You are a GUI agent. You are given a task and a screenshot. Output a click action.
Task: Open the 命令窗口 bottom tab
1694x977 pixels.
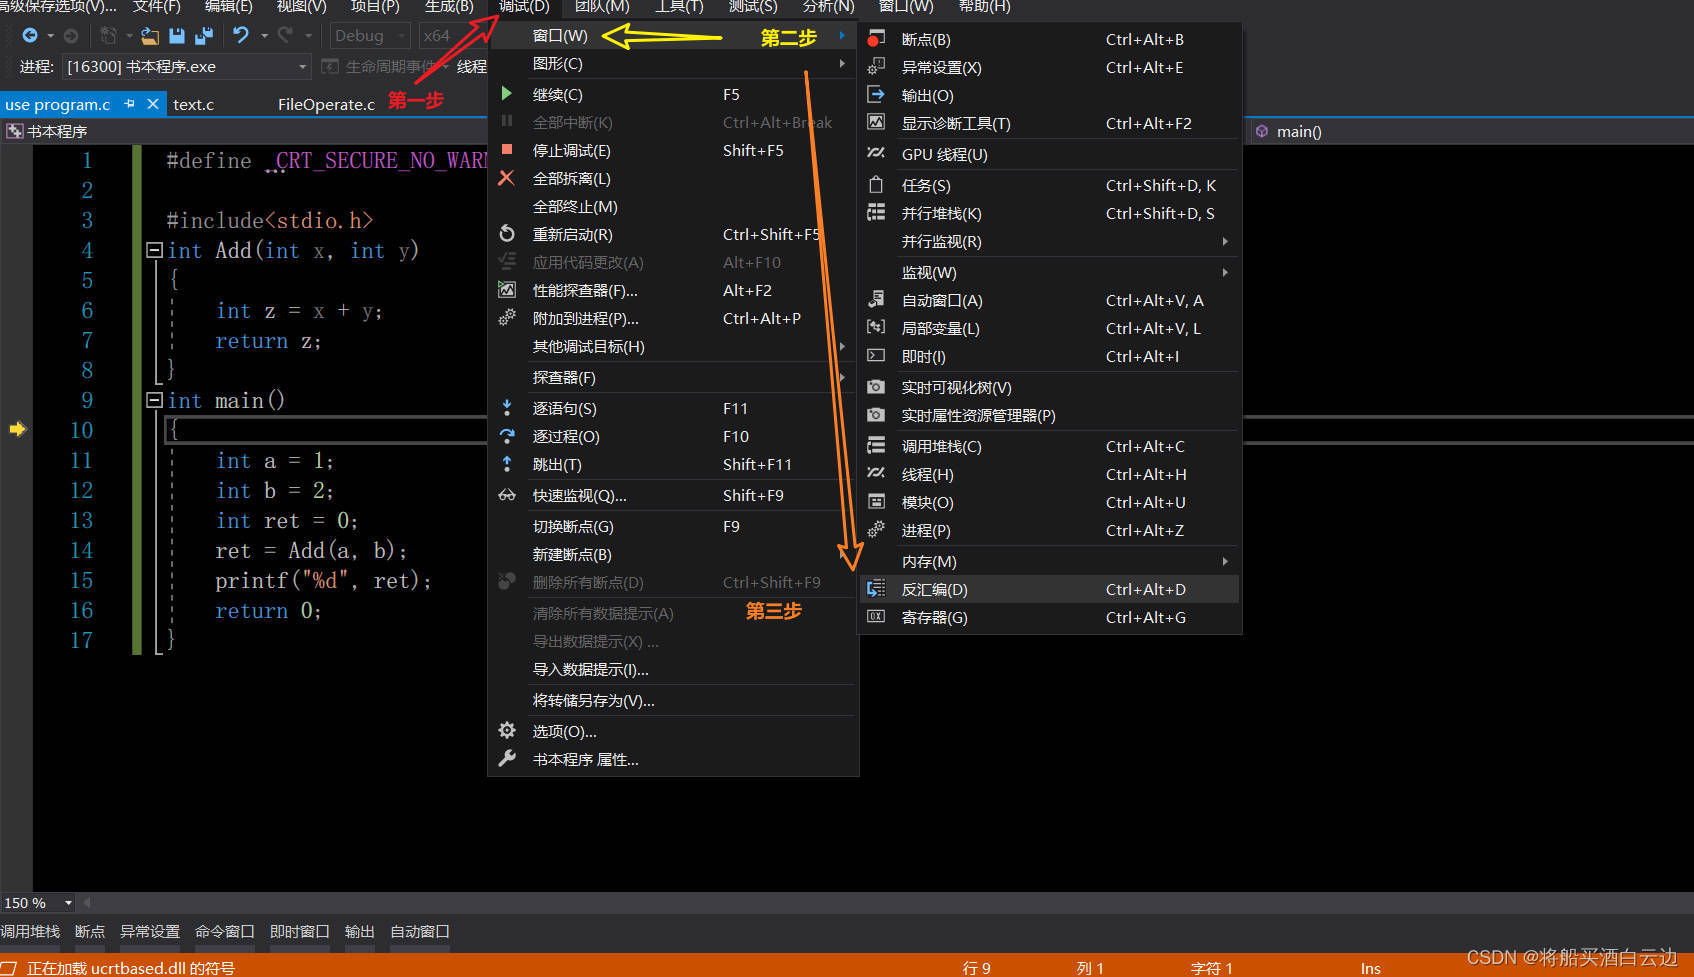(x=225, y=931)
